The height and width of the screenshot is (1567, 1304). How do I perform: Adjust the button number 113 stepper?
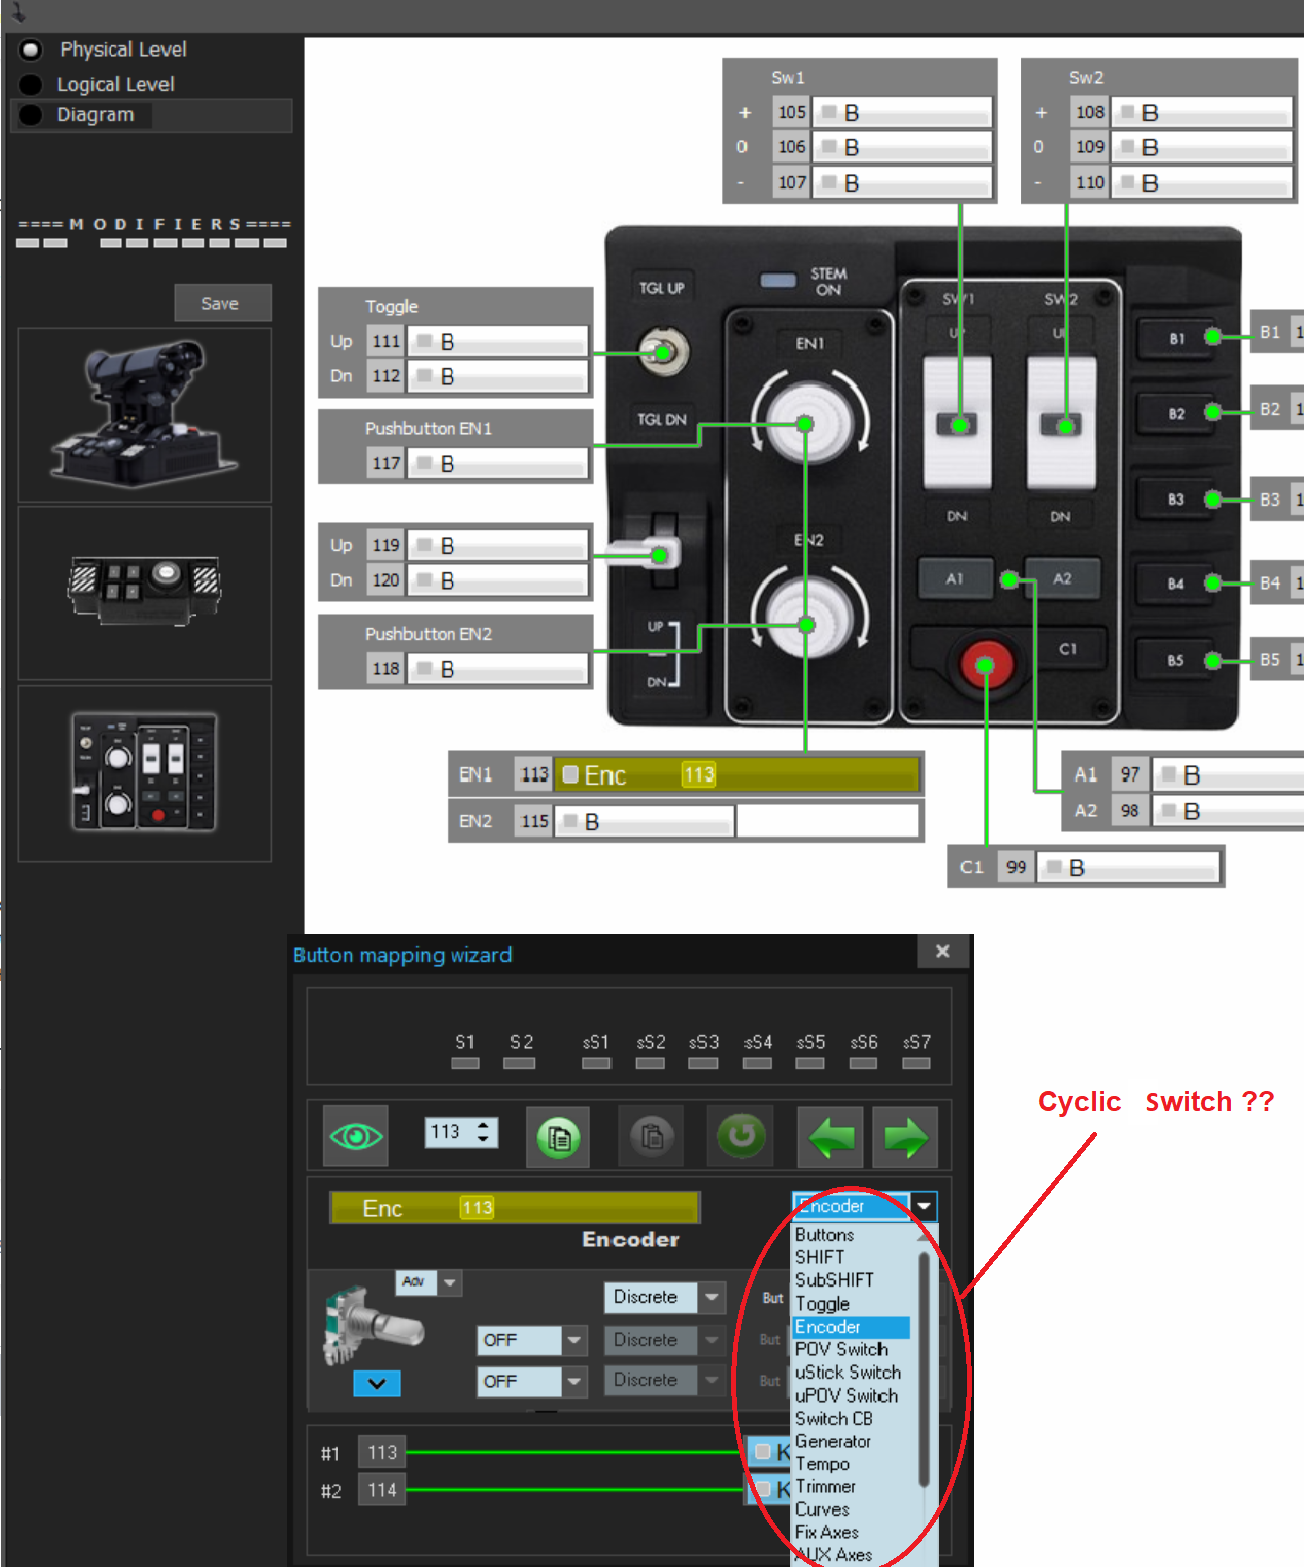click(x=485, y=1132)
